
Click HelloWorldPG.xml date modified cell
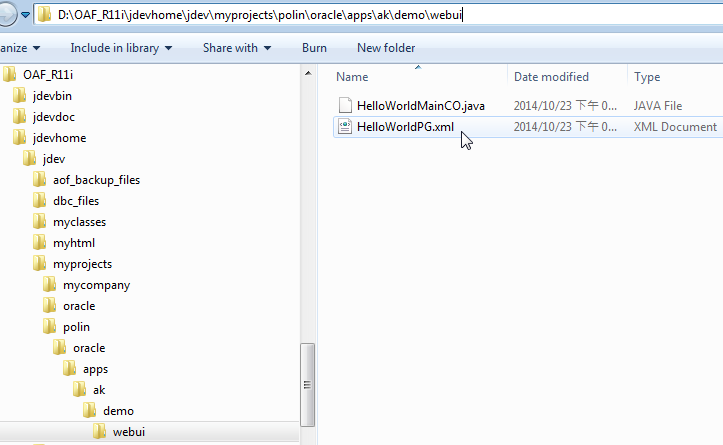565,127
